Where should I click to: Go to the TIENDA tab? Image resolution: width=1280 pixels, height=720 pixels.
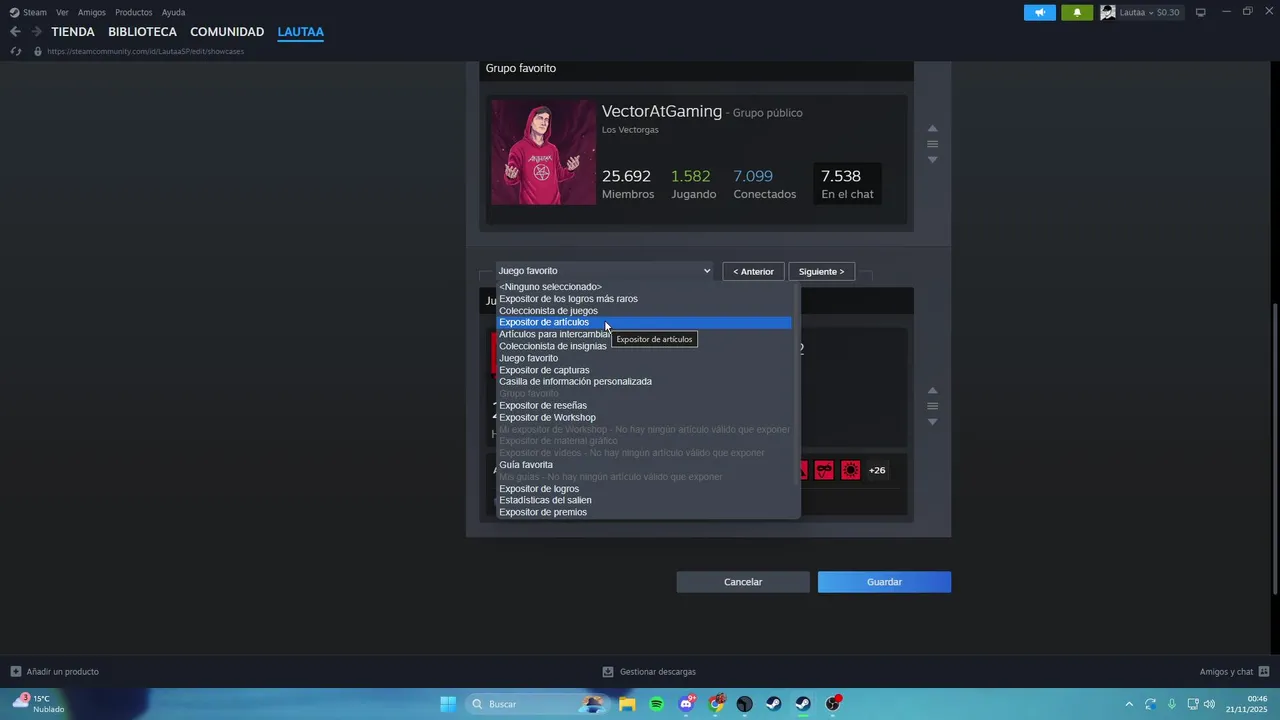(73, 32)
